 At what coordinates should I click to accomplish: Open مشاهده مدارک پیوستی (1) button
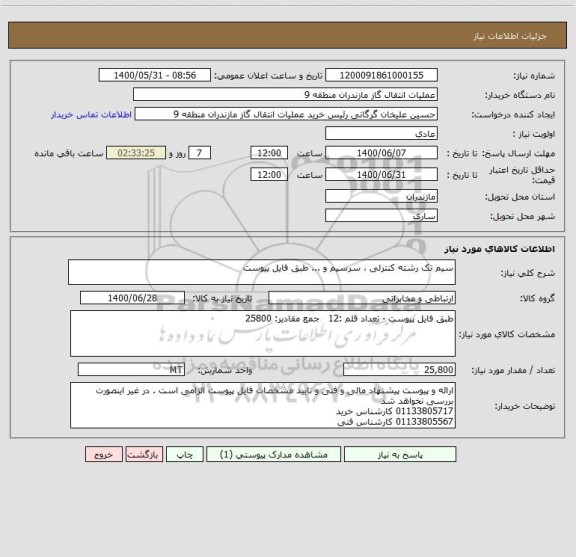pos(274,454)
